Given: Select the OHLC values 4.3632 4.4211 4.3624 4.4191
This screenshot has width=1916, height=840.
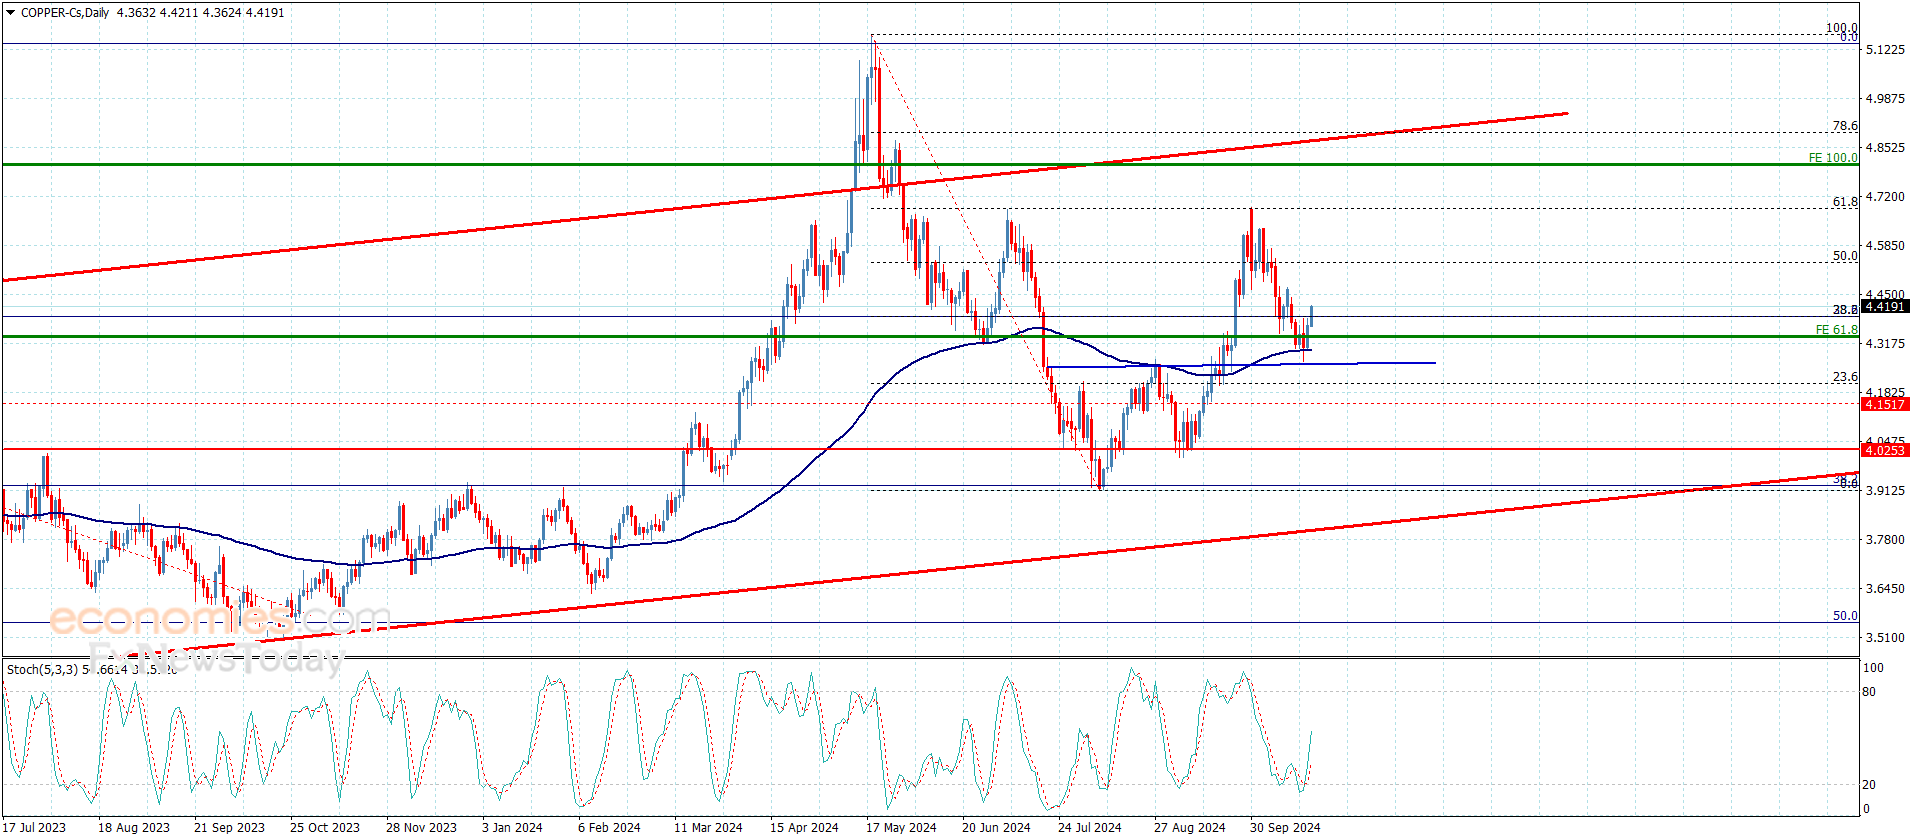Looking at the screenshot, I should point(200,13).
